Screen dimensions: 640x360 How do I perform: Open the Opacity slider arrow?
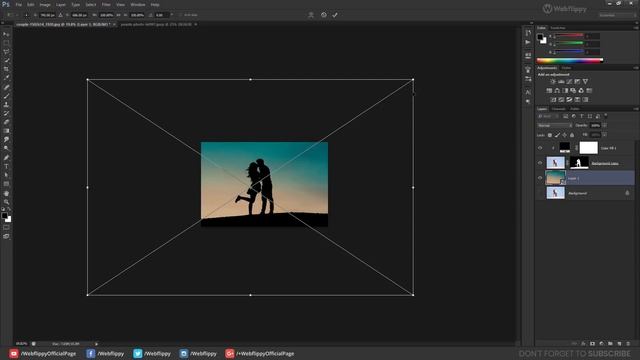[604, 126]
